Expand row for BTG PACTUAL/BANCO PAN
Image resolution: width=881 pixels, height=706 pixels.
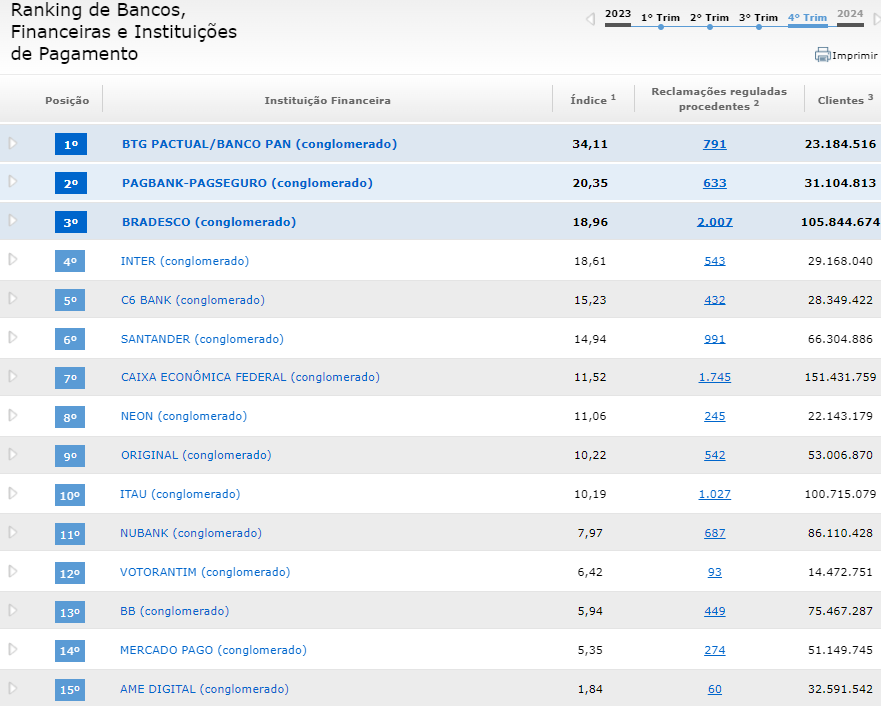click(x=13, y=143)
